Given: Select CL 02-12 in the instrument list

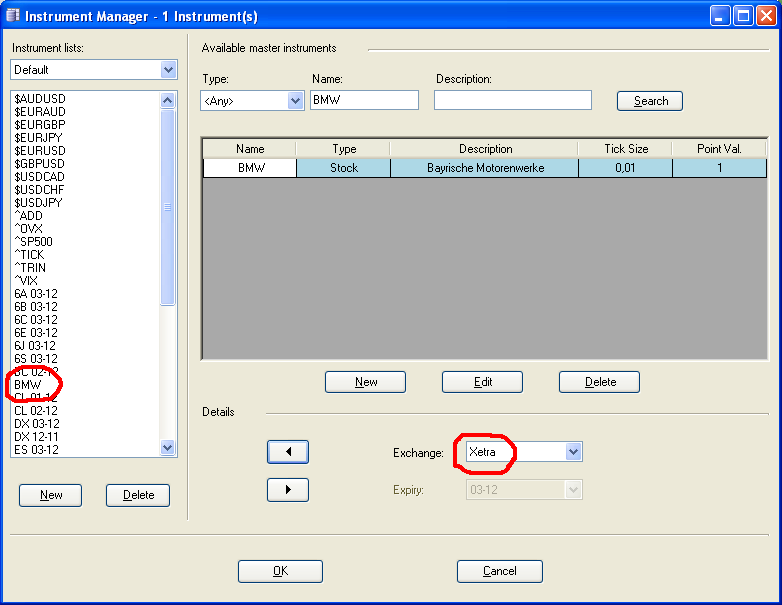Looking at the screenshot, I should (36, 410).
